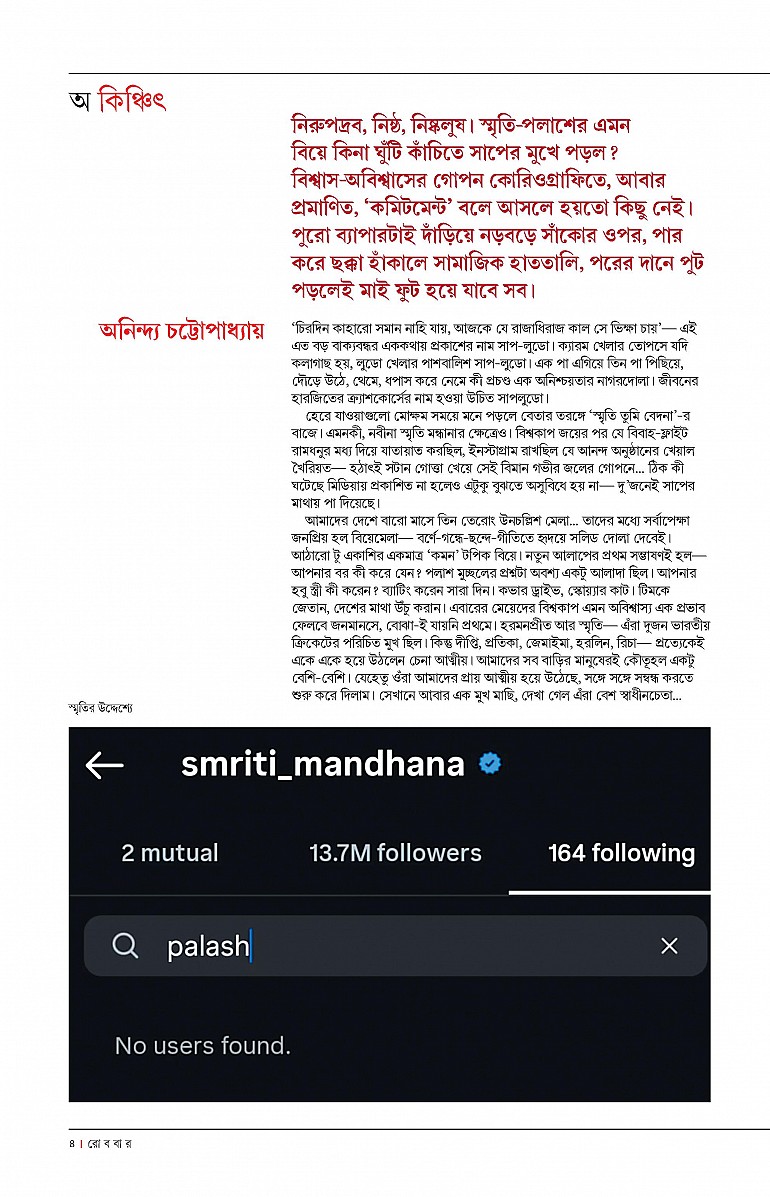This screenshot has width=770, height=1197.
Task: Click the blue verified badge
Action: point(490,763)
